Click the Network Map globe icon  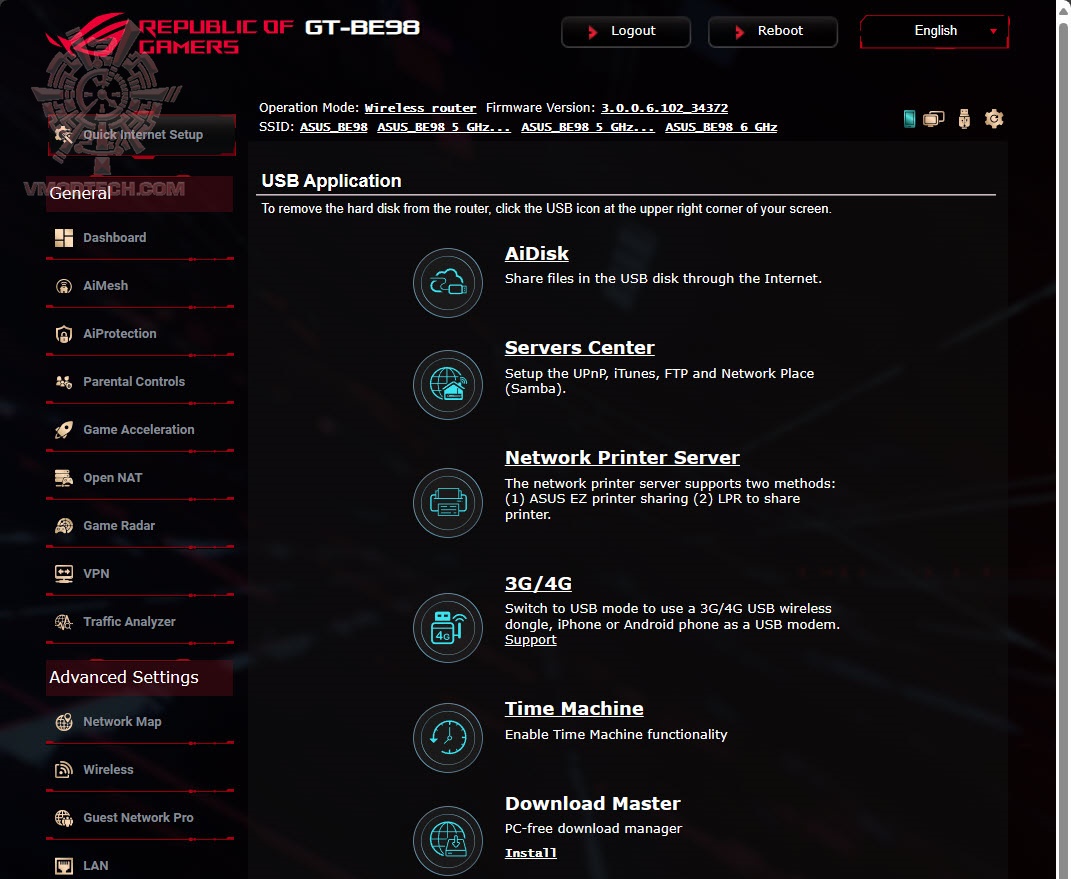[64, 722]
